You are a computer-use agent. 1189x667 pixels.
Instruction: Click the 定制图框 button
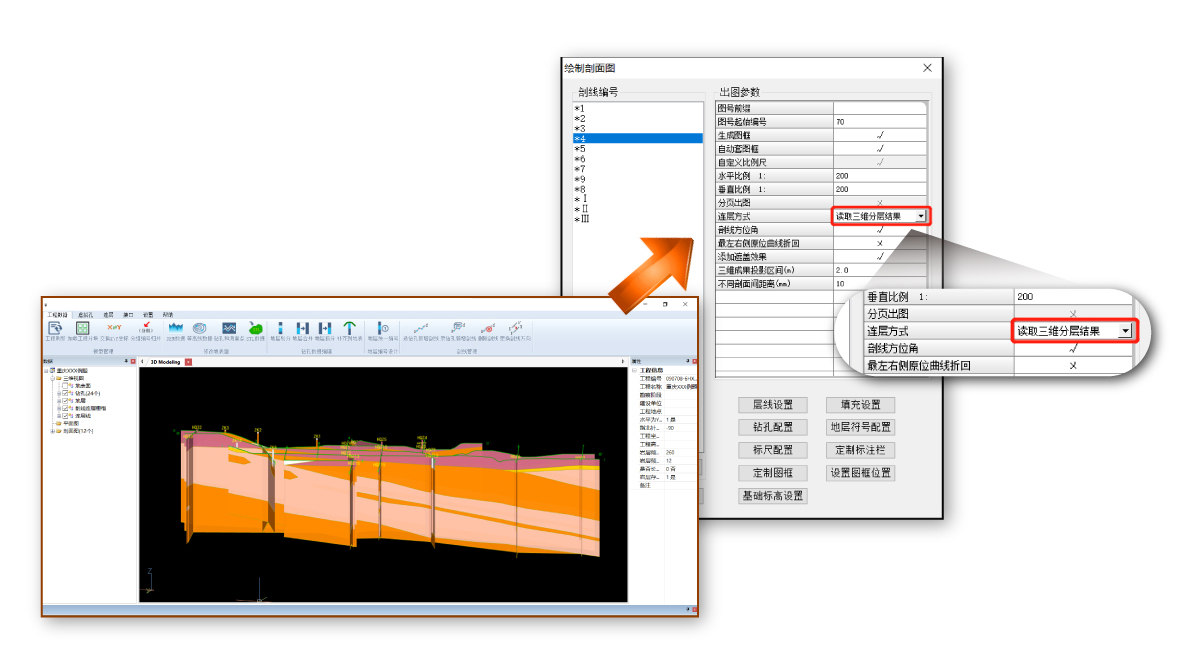(773, 473)
